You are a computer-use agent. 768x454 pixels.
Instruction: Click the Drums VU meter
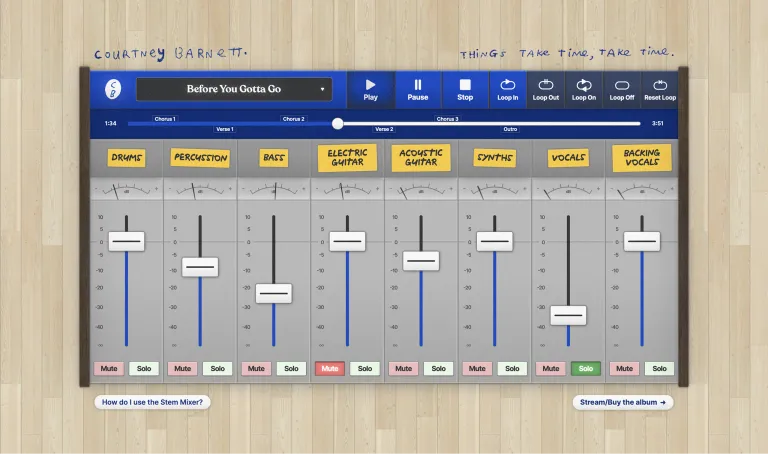pos(126,190)
